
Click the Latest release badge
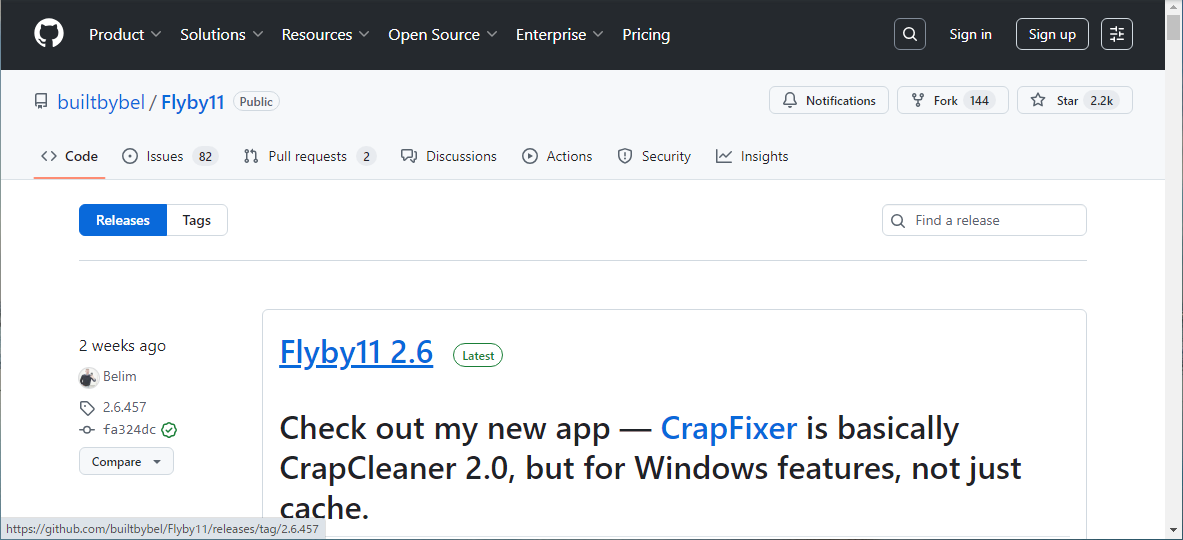pos(478,355)
